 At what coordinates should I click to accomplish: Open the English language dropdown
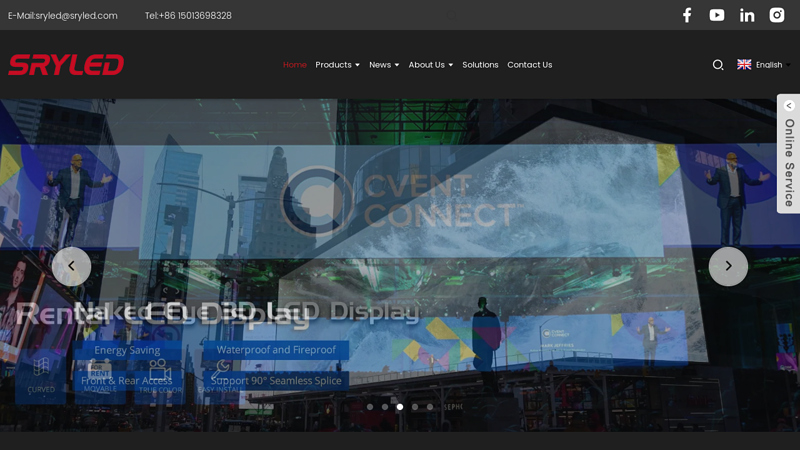764,65
